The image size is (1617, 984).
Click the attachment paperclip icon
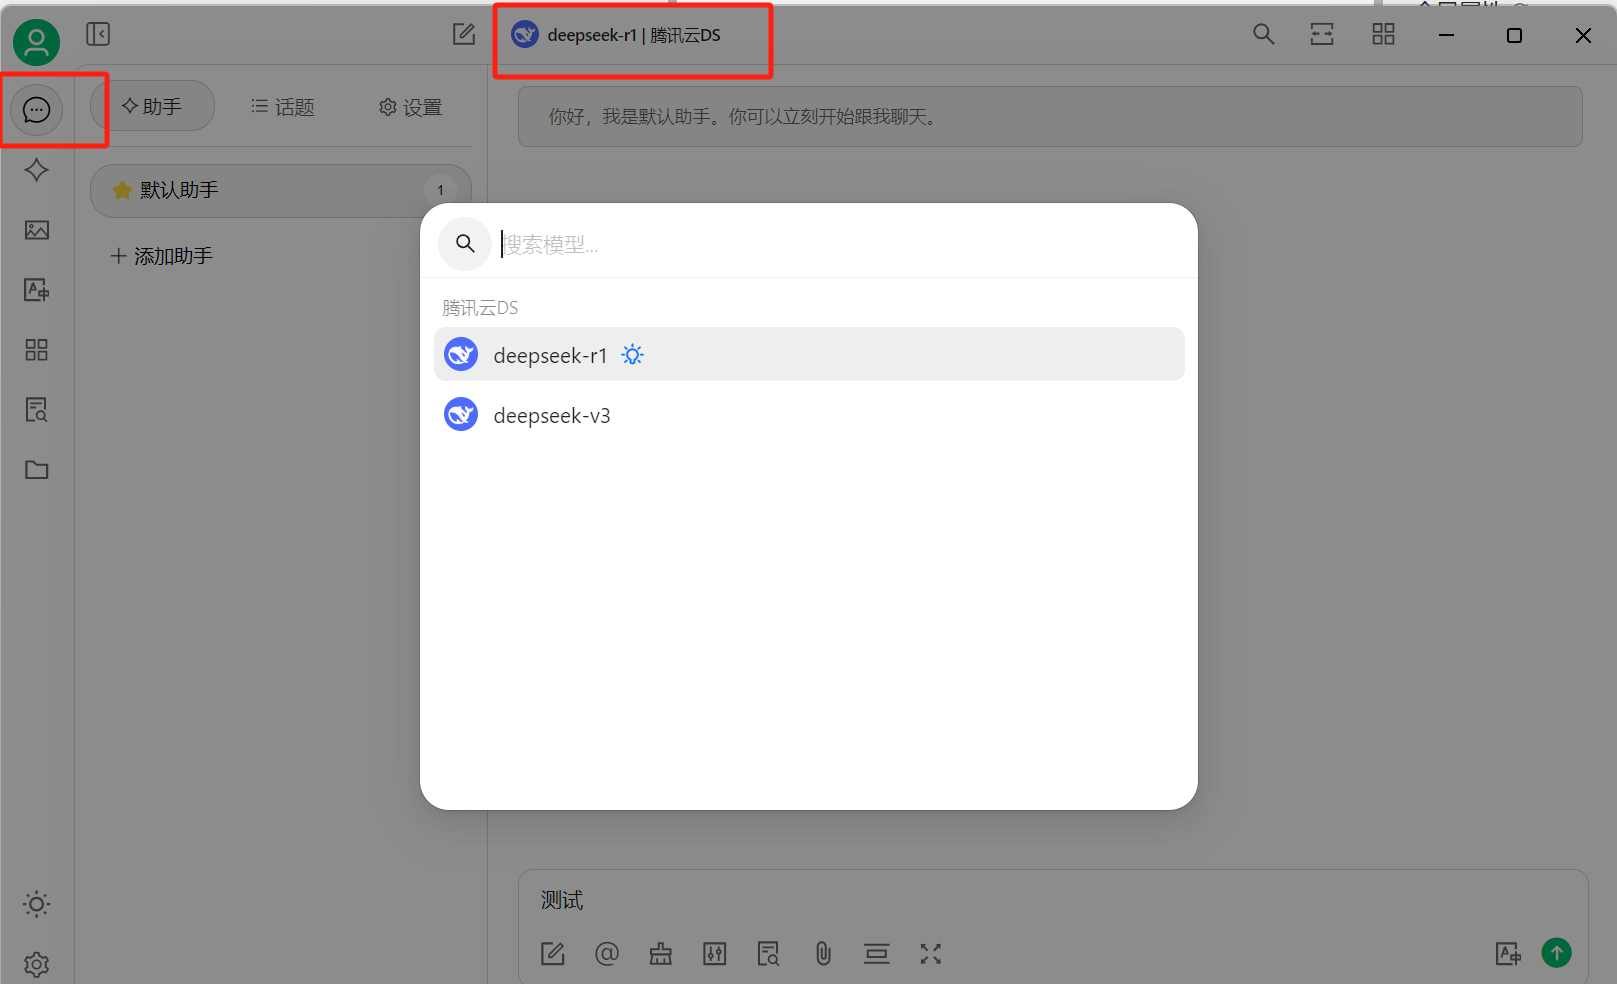(823, 954)
